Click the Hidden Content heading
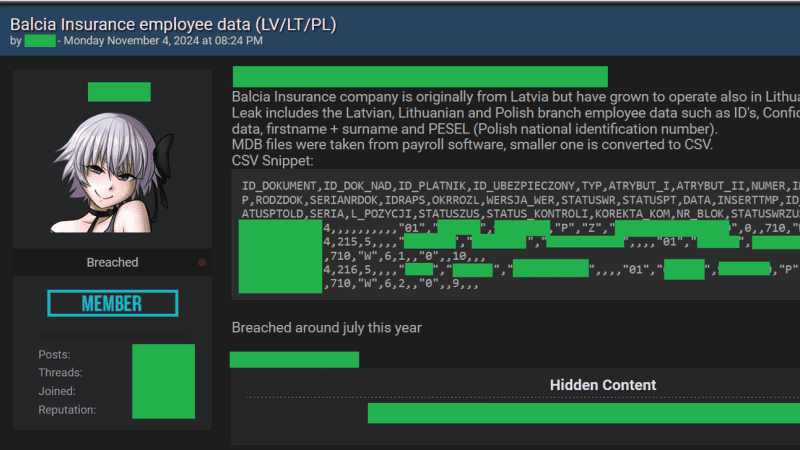 click(603, 385)
